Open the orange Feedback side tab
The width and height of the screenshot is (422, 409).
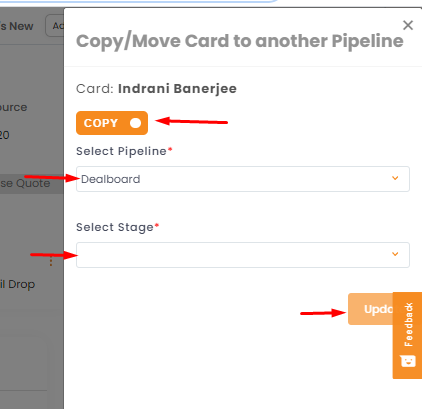tap(407, 335)
